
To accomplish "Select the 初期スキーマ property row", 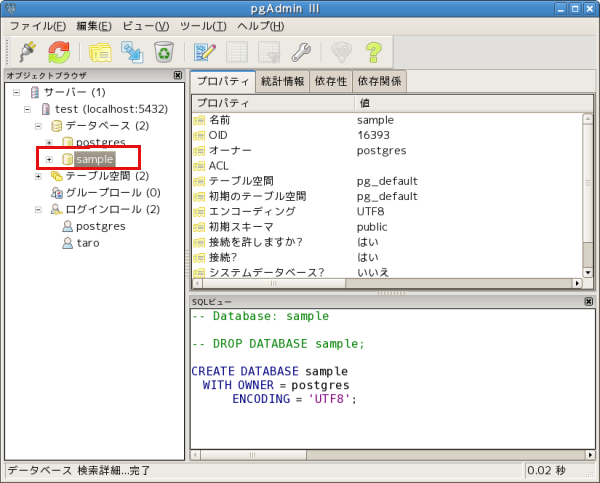I will point(387,227).
